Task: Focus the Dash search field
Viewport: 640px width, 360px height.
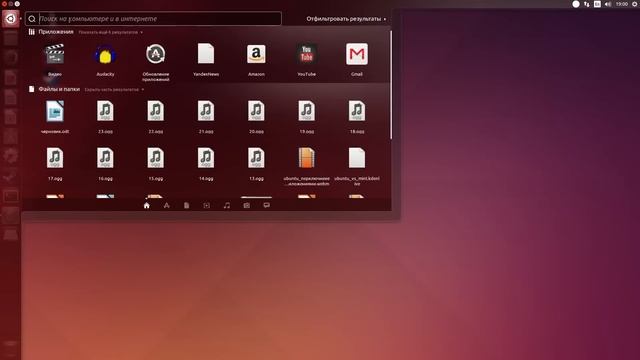Action: coord(153,19)
